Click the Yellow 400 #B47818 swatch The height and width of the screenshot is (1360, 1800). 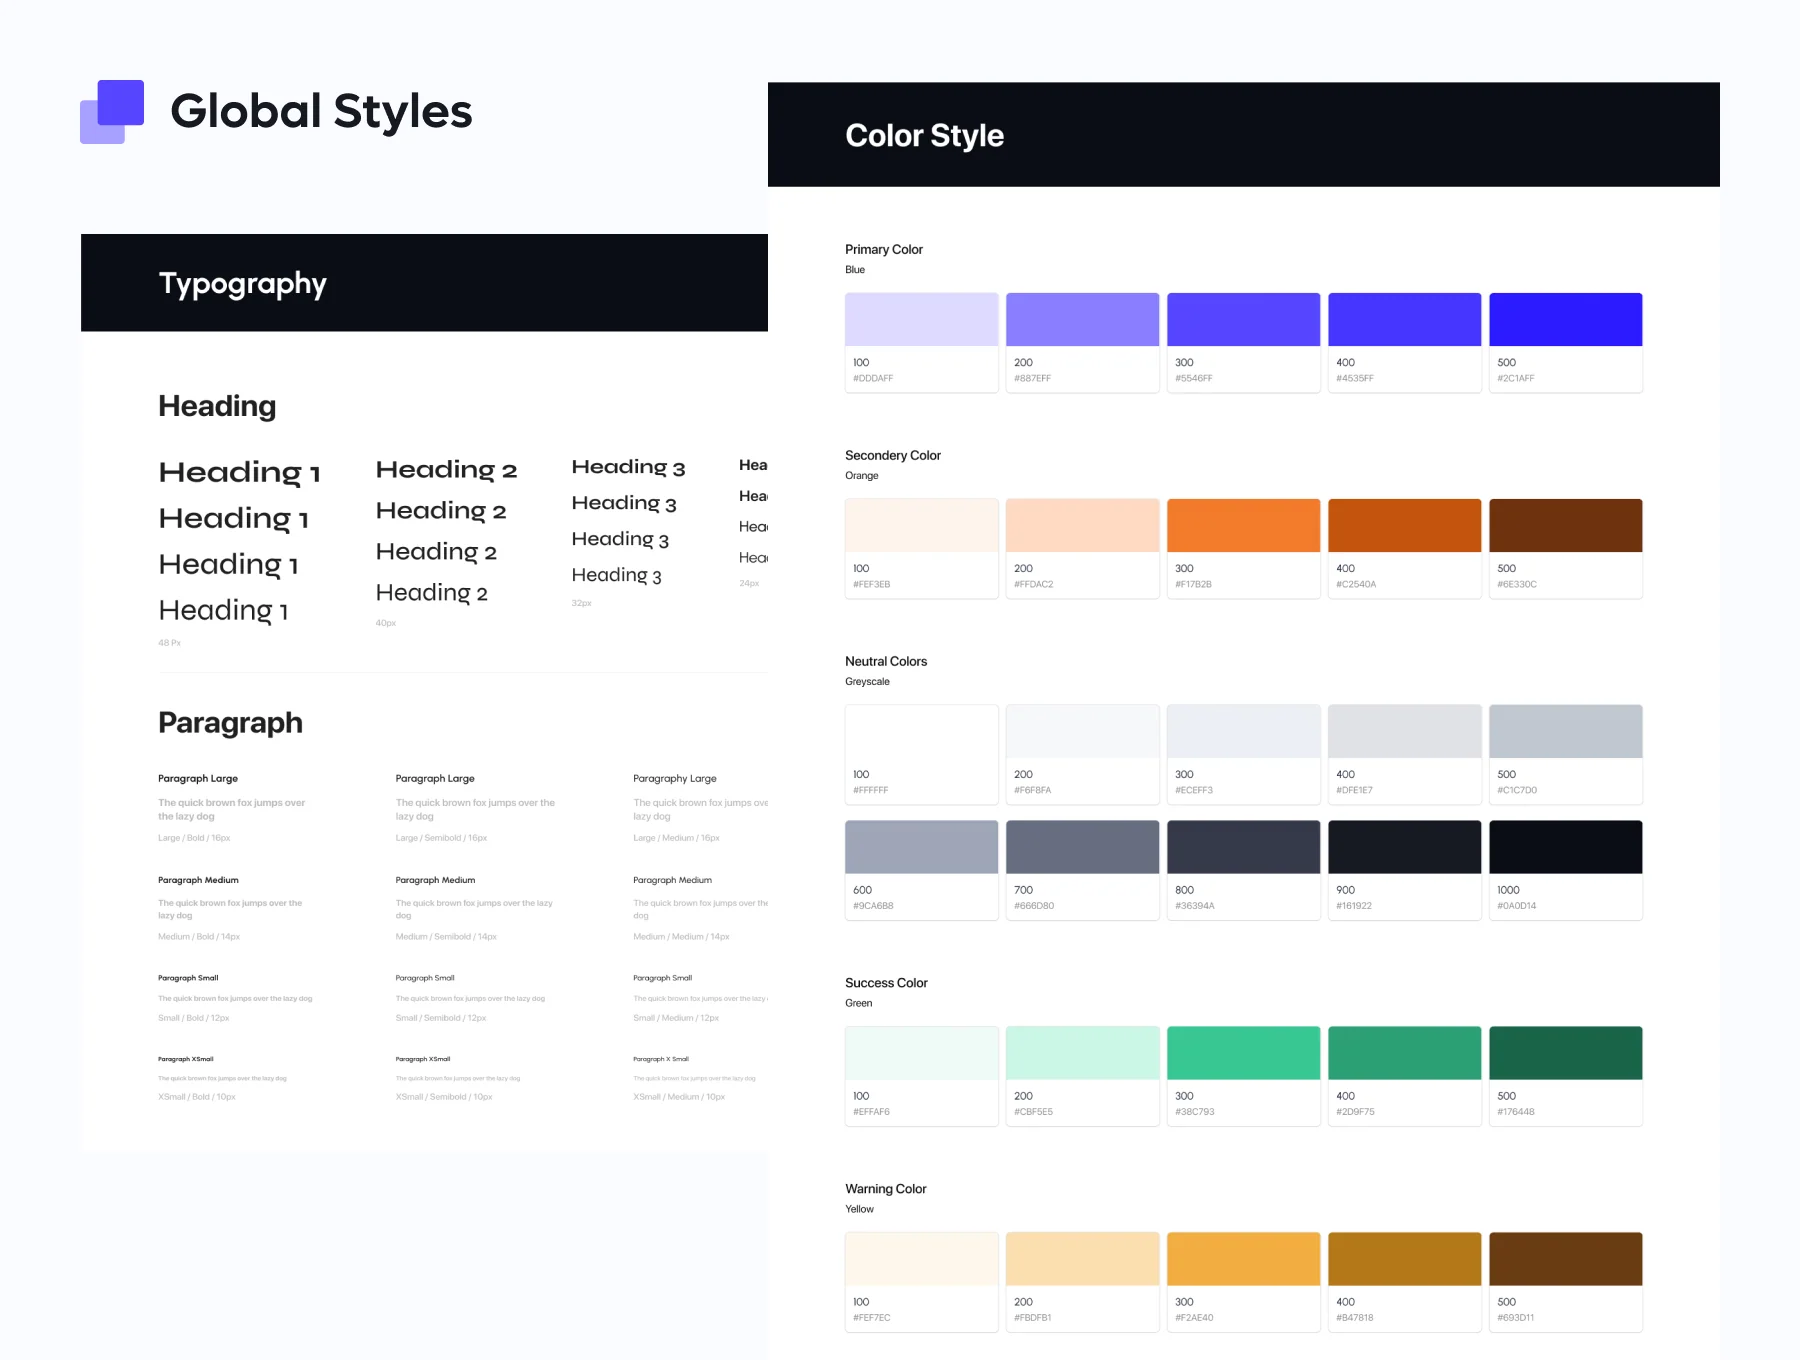pyautogui.click(x=1404, y=1282)
